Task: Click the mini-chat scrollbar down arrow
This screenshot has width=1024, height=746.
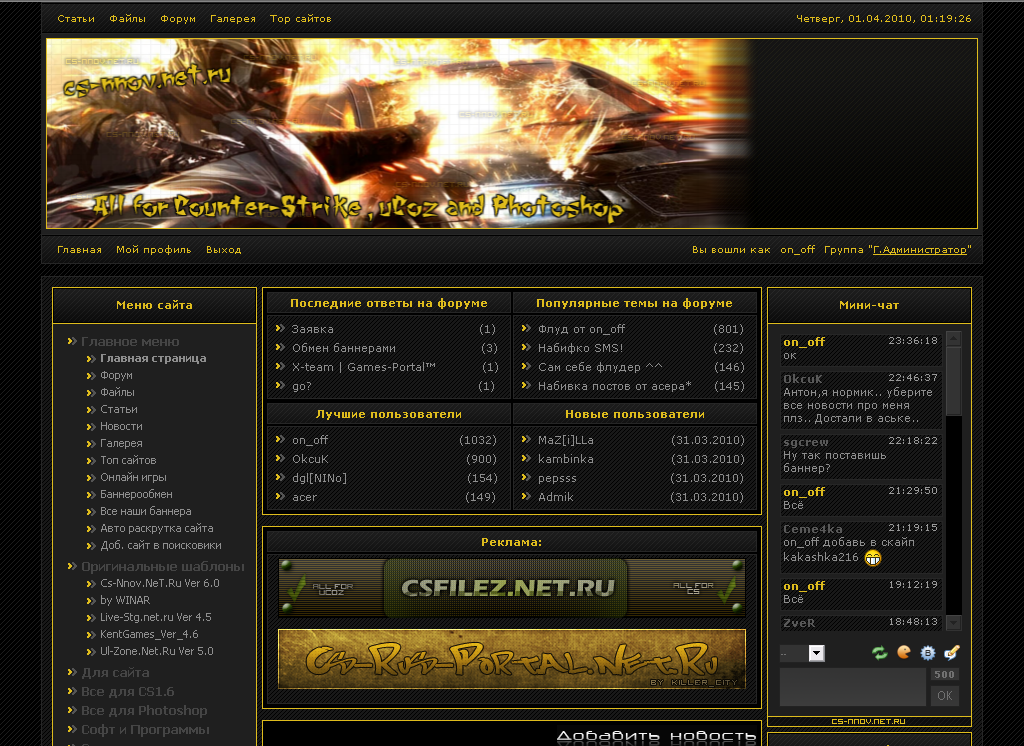Action: click(953, 622)
